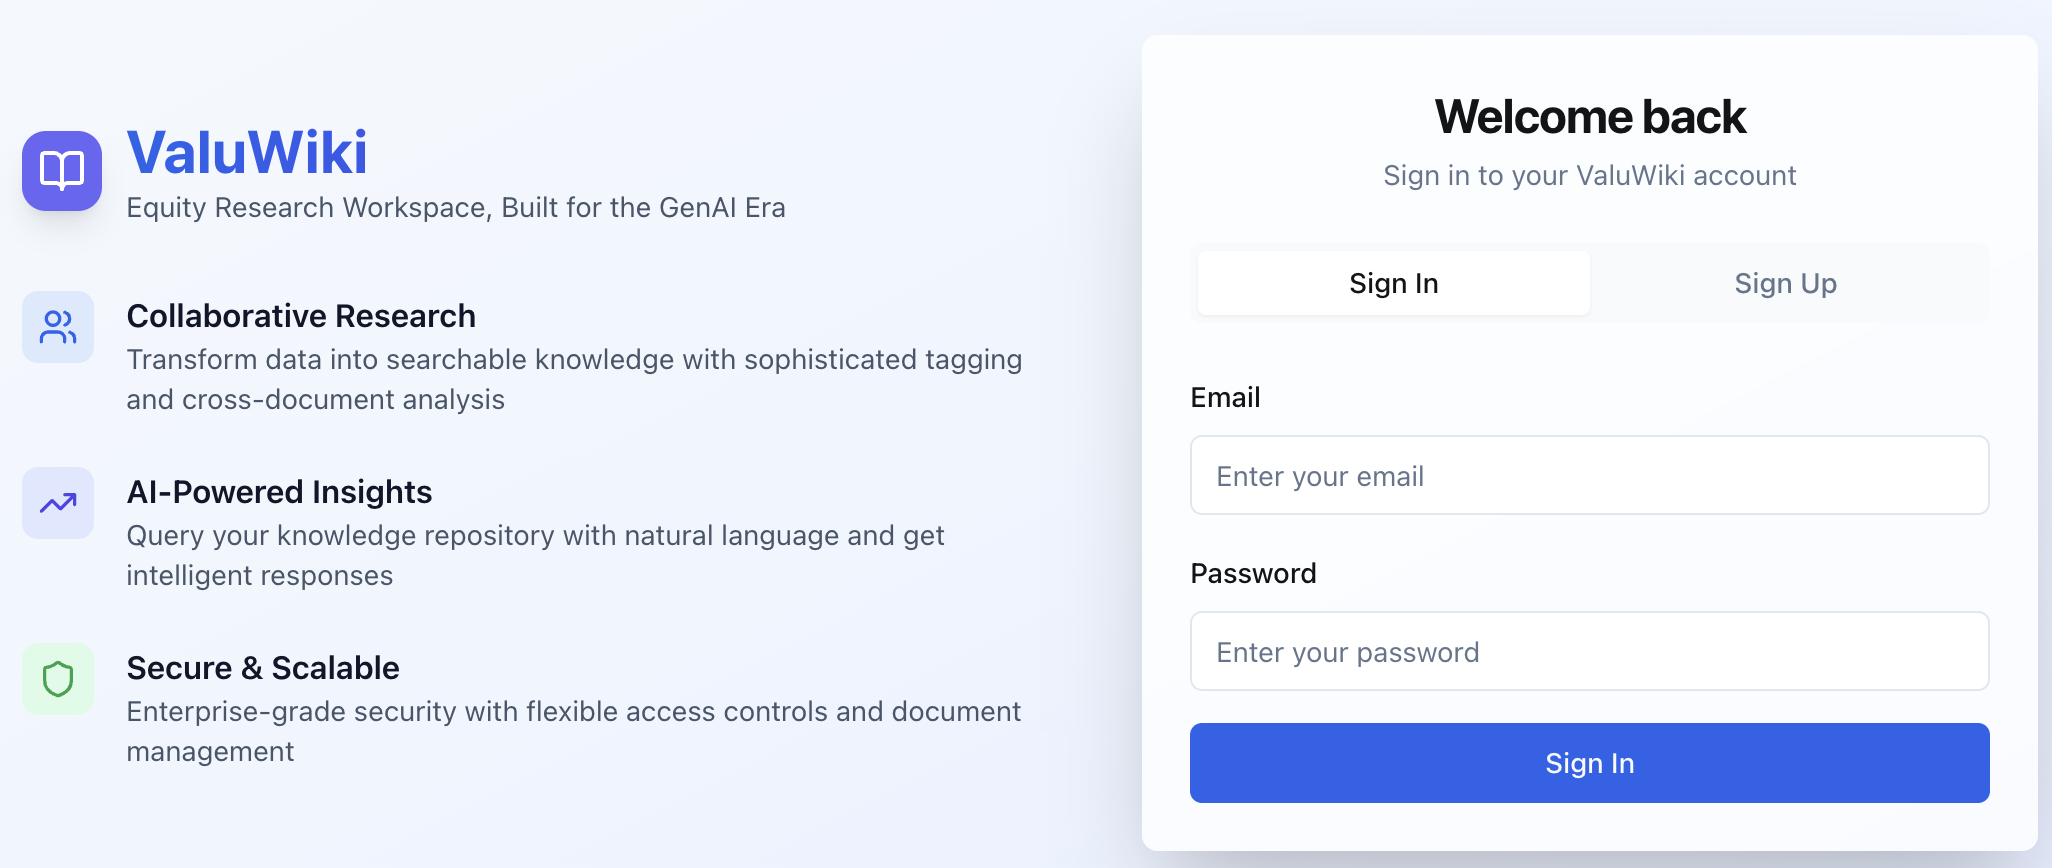Click the ValuWiki brand title
The image size is (2052, 868).
pos(247,152)
